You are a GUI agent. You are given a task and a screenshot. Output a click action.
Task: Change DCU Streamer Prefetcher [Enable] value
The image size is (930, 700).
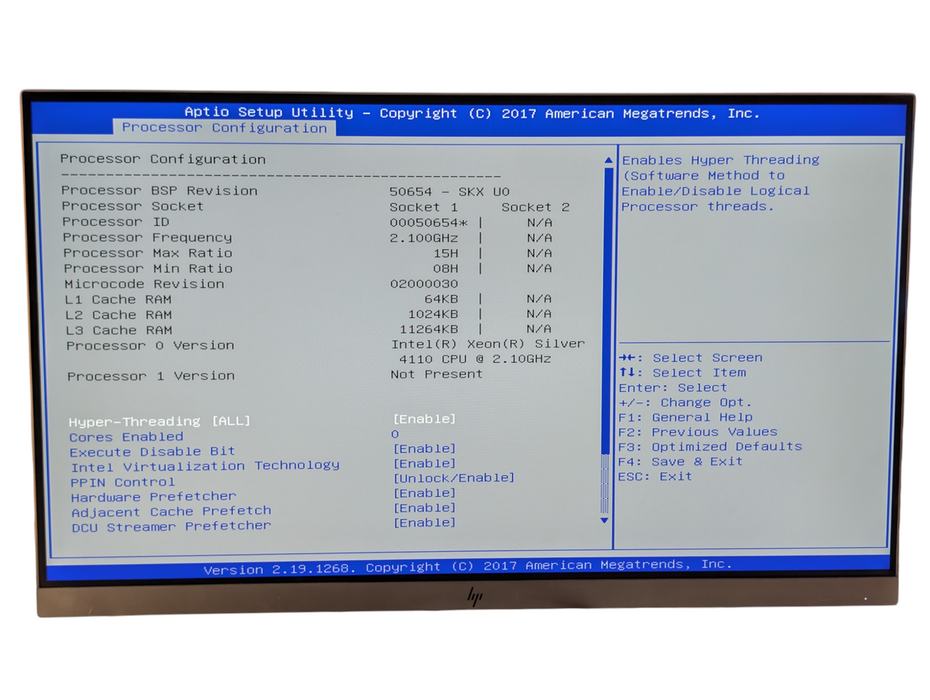coord(425,523)
